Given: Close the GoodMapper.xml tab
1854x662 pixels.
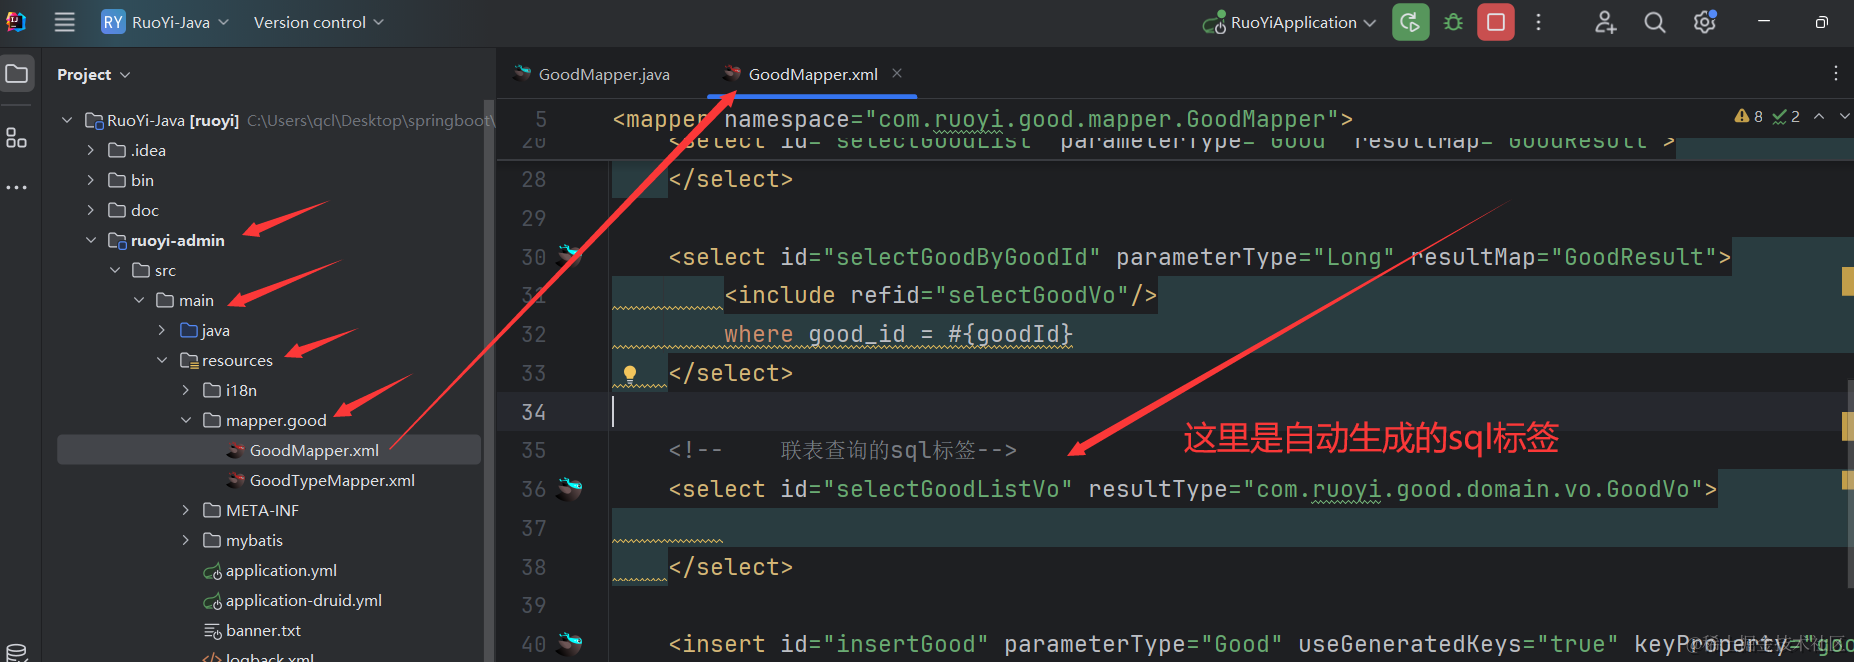Looking at the screenshot, I should click(x=897, y=73).
